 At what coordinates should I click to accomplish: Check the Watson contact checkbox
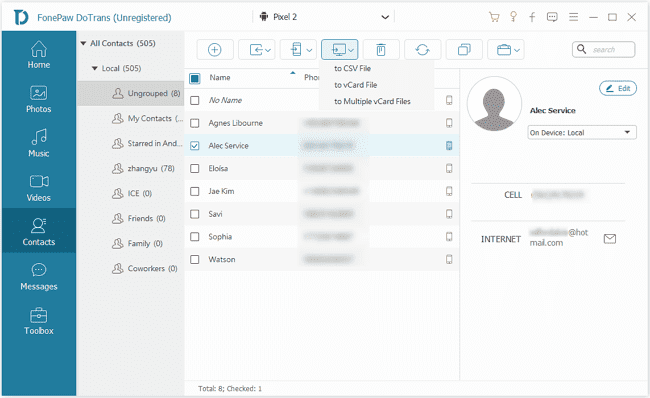[194, 260]
